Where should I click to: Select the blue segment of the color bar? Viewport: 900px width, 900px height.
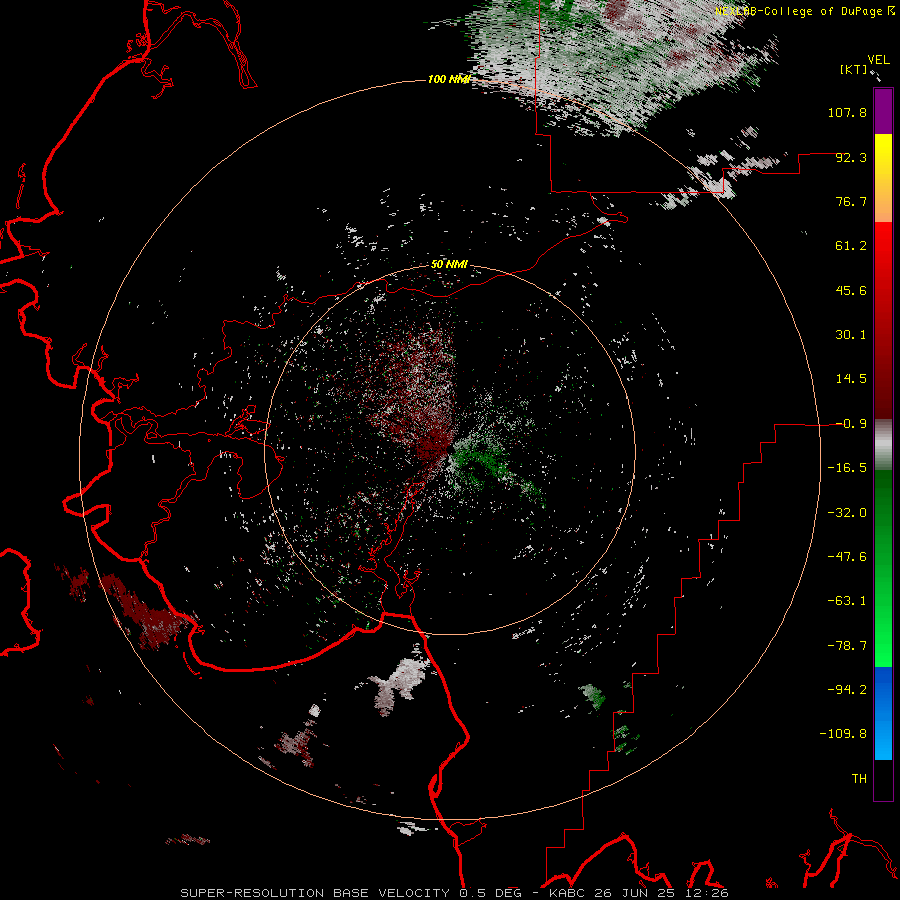coord(883,713)
